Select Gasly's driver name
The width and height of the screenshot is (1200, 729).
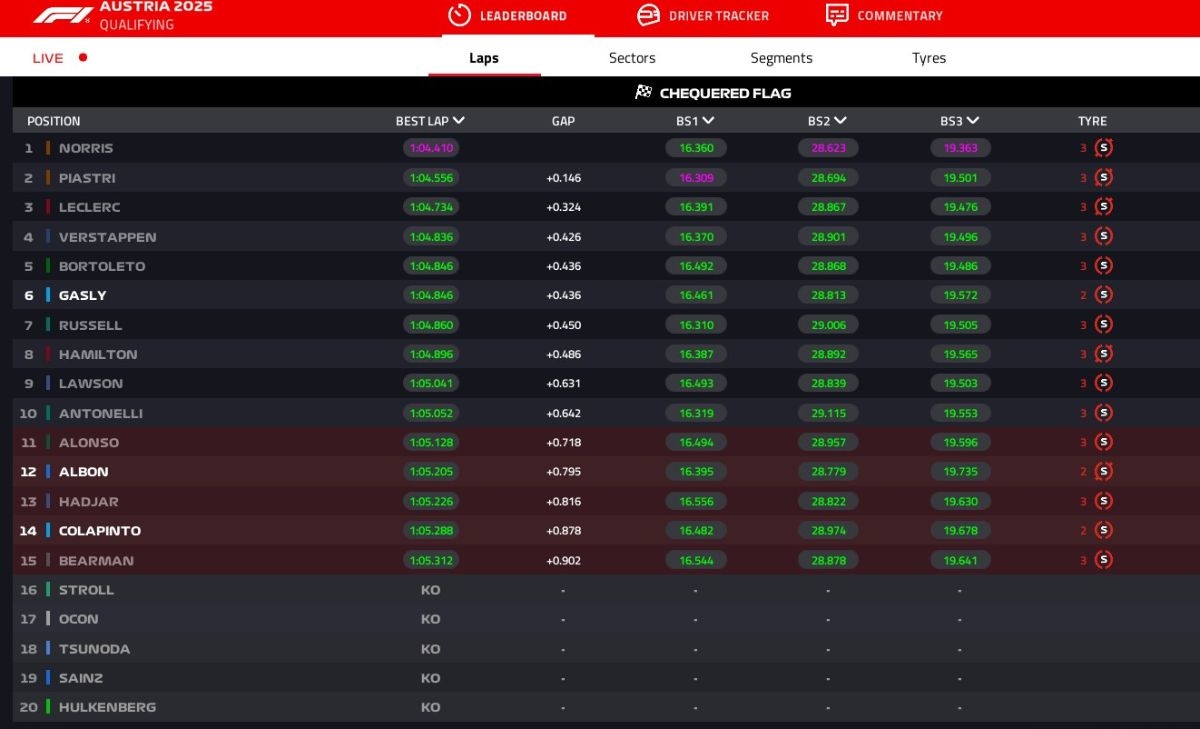(x=82, y=296)
